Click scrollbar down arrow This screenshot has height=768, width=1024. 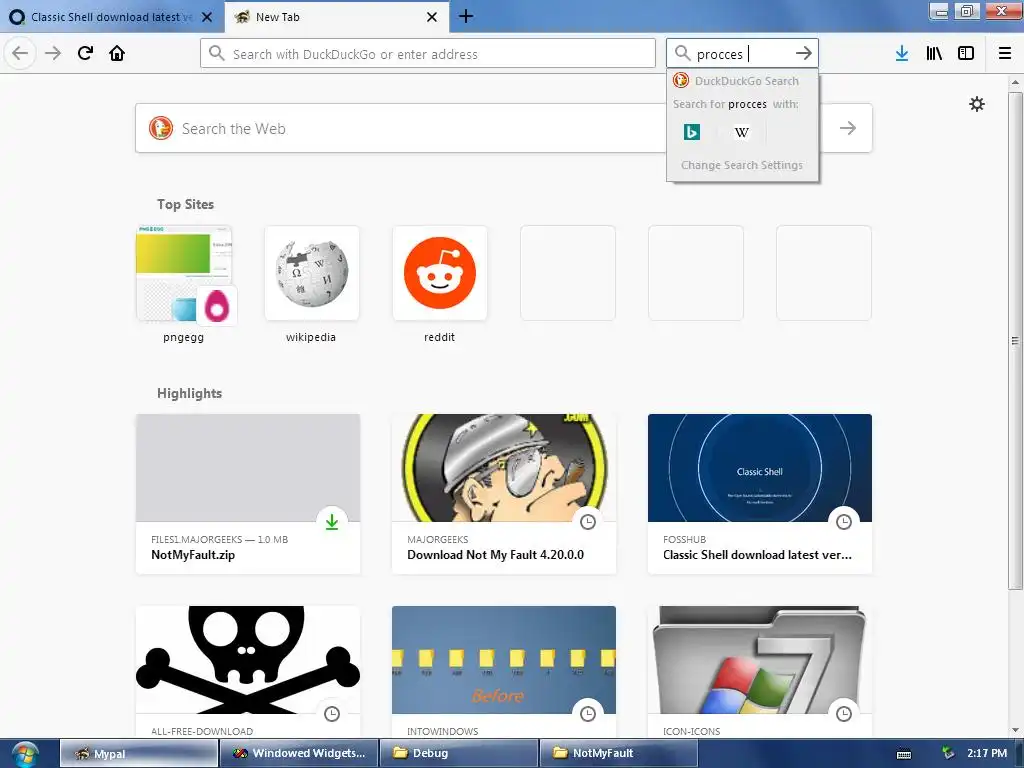[x=1015, y=730]
